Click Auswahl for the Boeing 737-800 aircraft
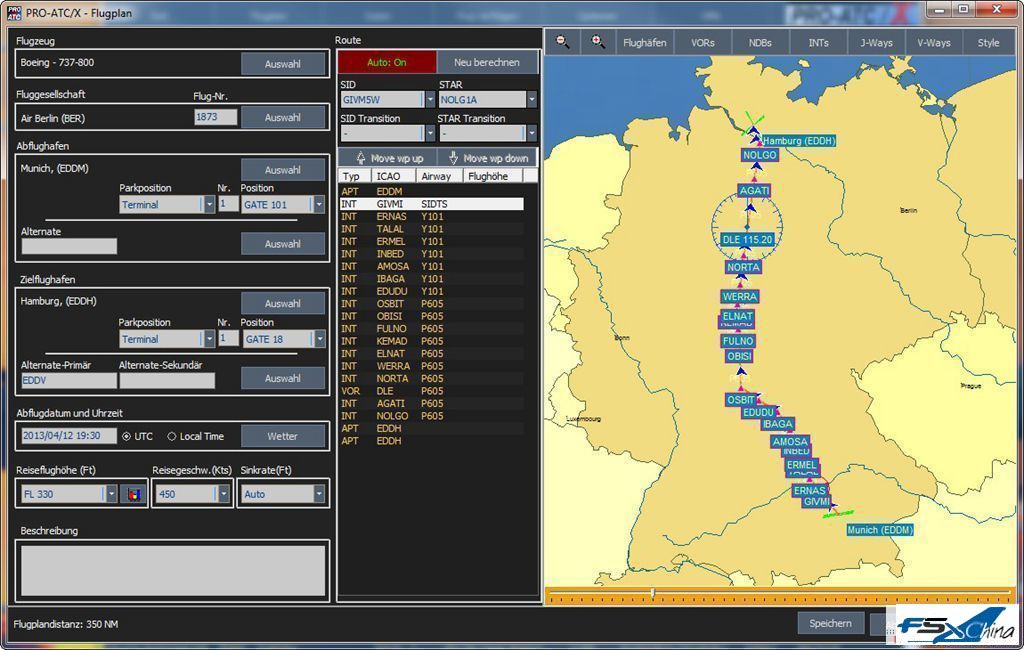 coord(283,64)
